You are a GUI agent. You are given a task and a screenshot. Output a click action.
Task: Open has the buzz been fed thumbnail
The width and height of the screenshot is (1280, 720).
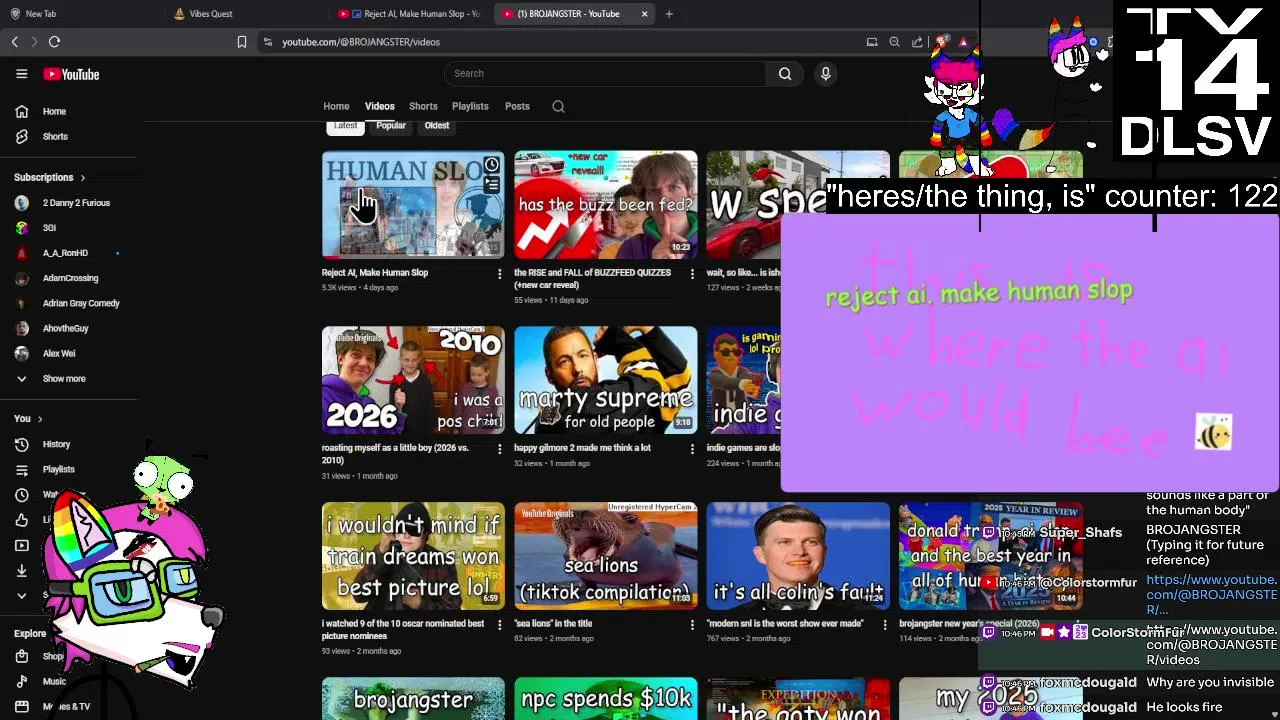[x=606, y=205]
